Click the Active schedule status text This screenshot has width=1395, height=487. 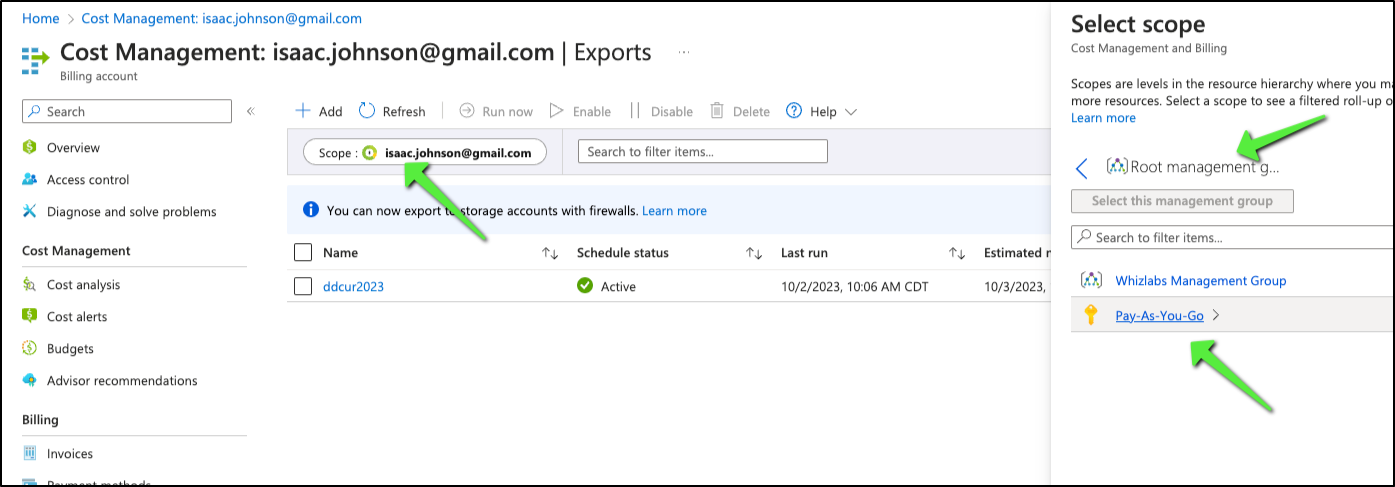click(618, 287)
